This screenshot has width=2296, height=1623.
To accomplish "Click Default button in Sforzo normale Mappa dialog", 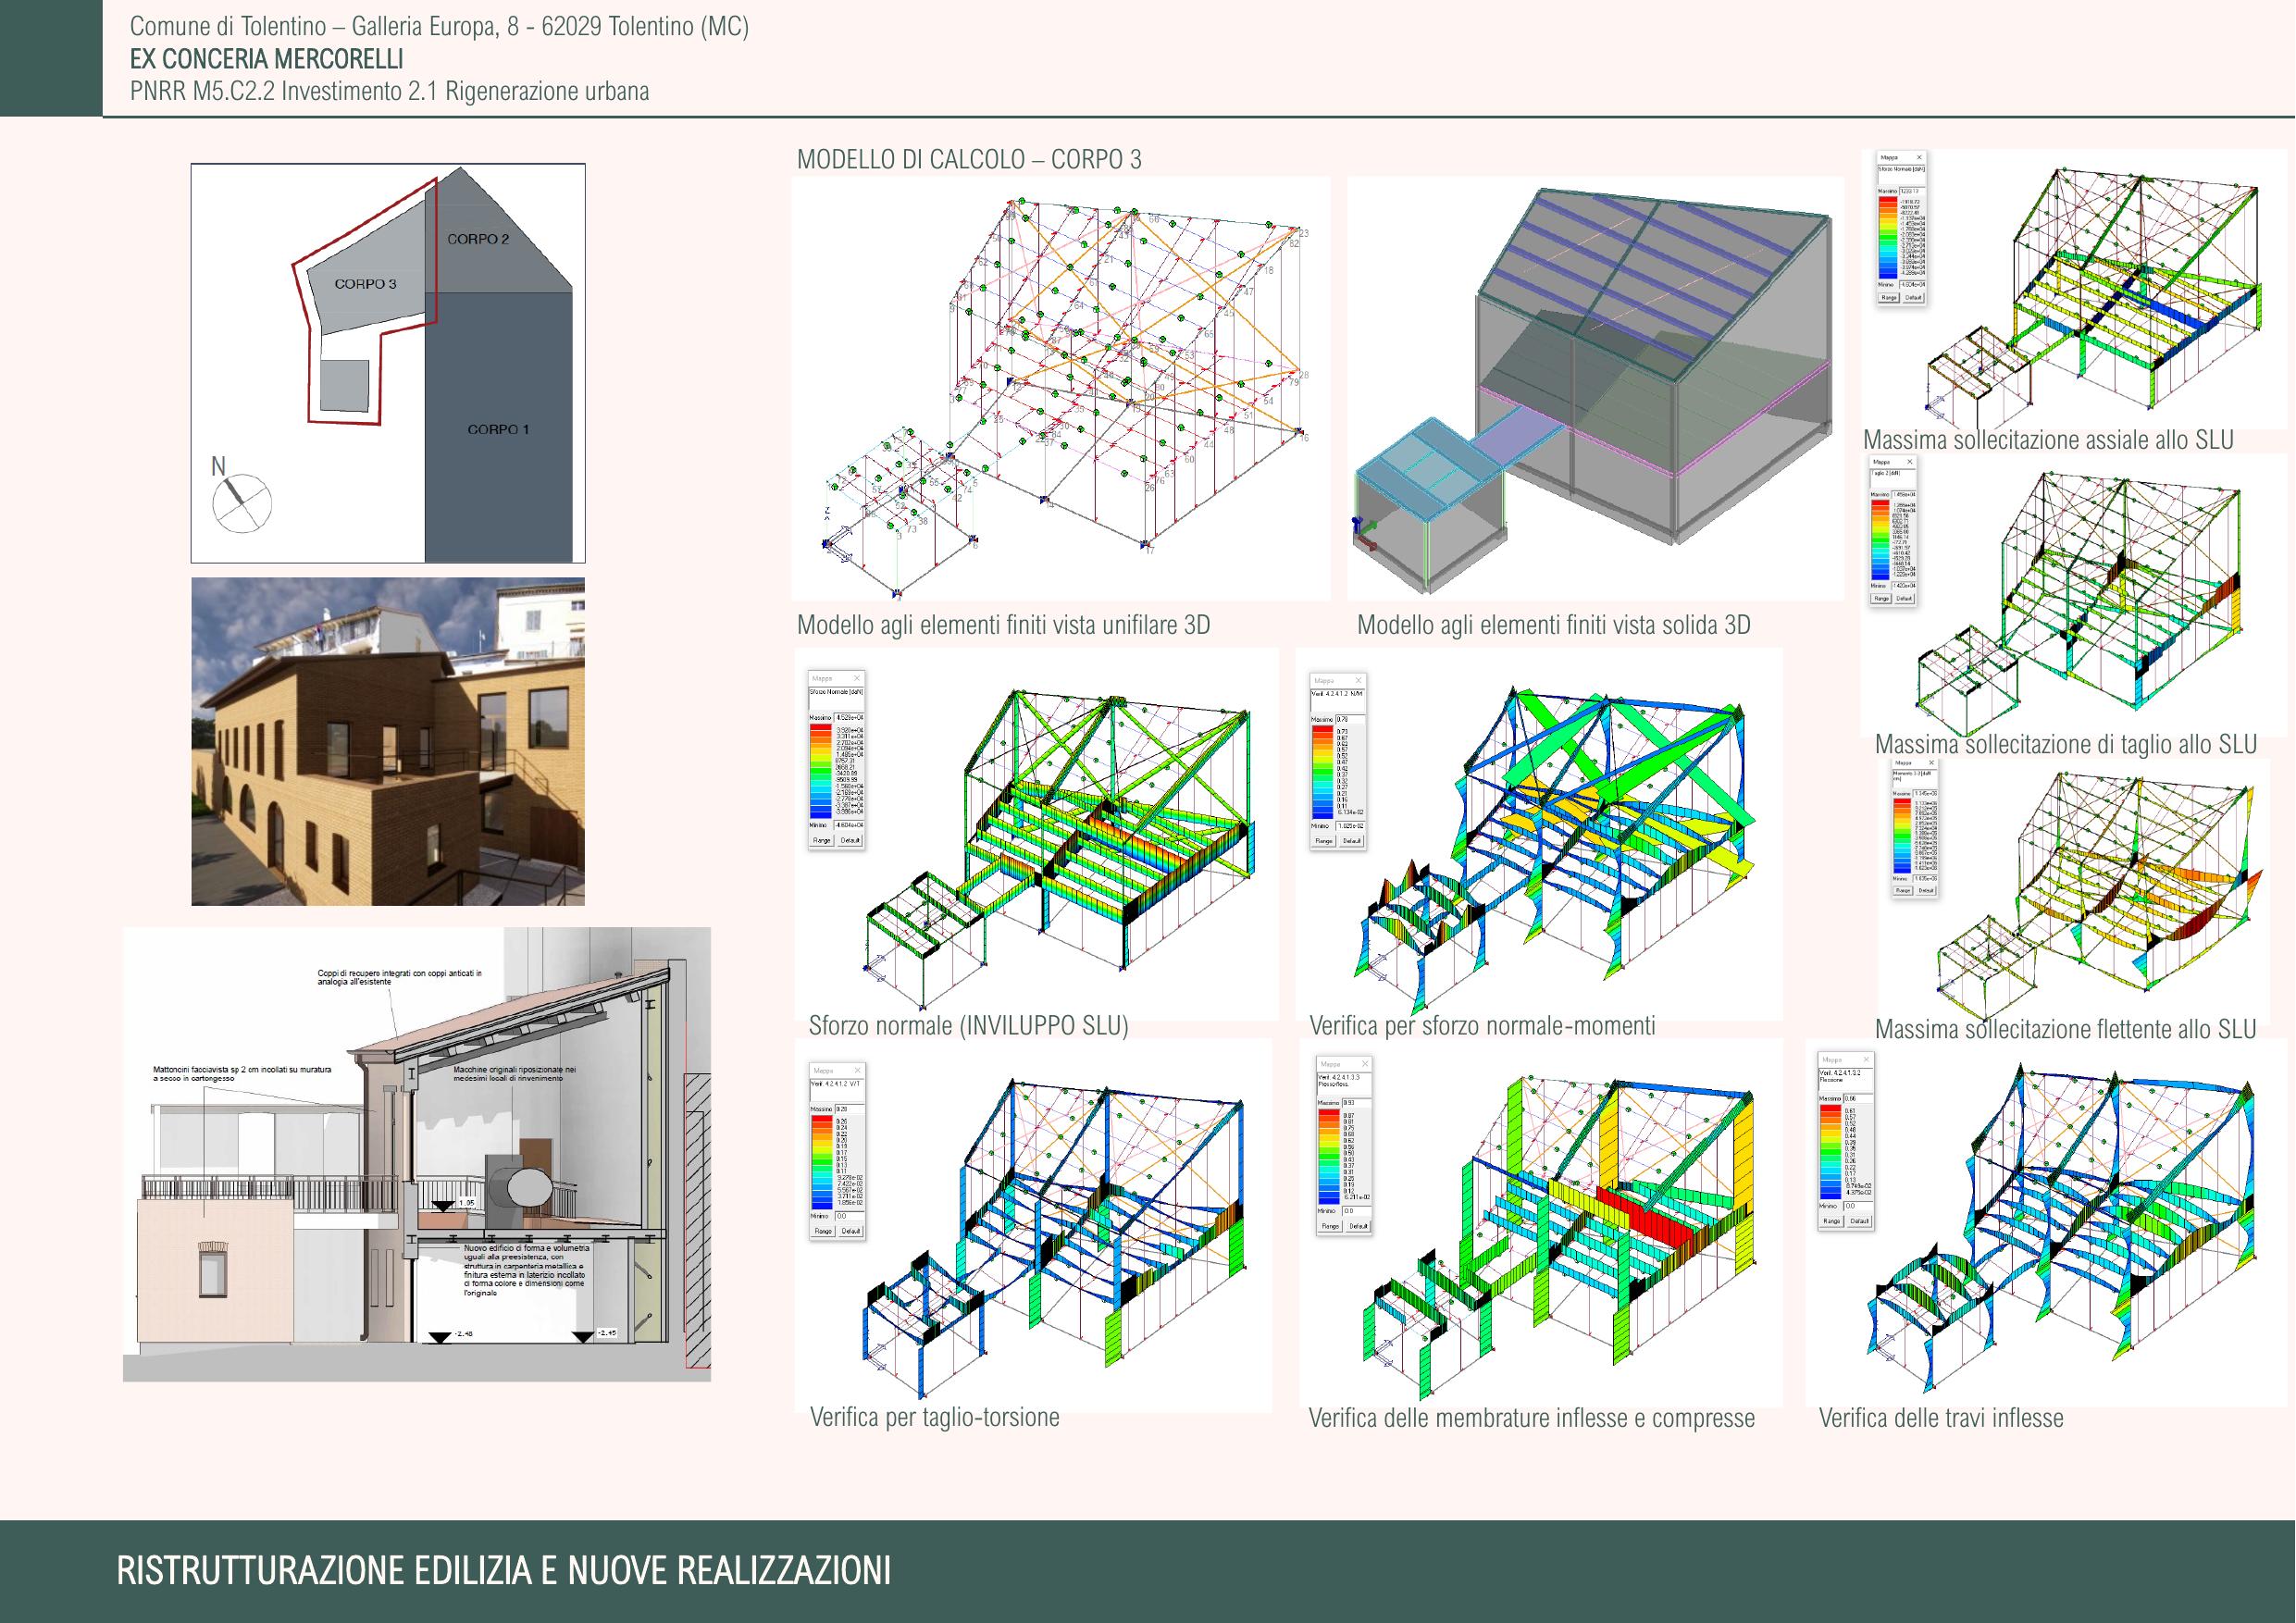I will pyautogui.click(x=850, y=840).
